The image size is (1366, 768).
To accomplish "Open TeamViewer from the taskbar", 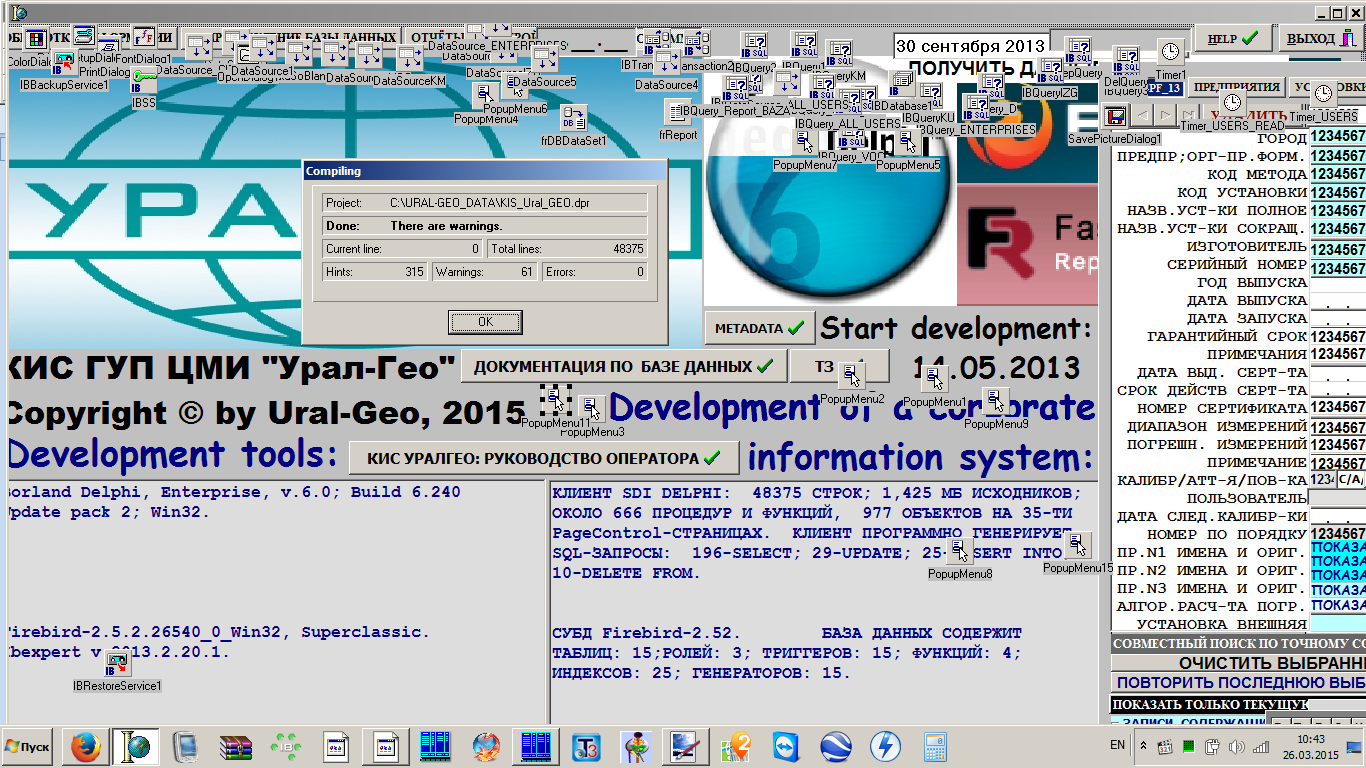I will point(786,746).
